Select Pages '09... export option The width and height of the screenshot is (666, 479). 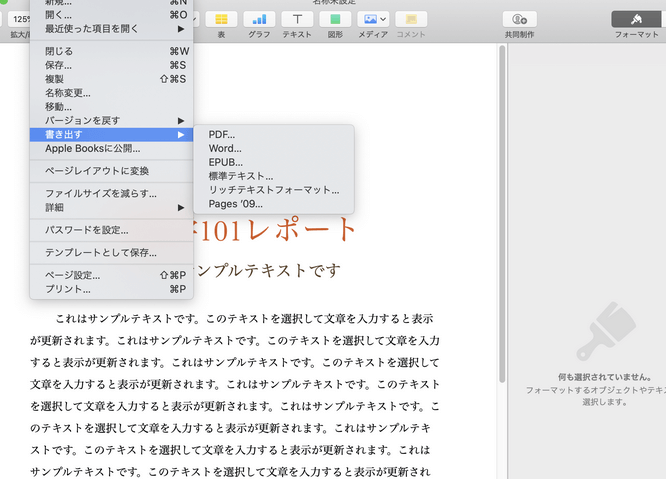236,204
